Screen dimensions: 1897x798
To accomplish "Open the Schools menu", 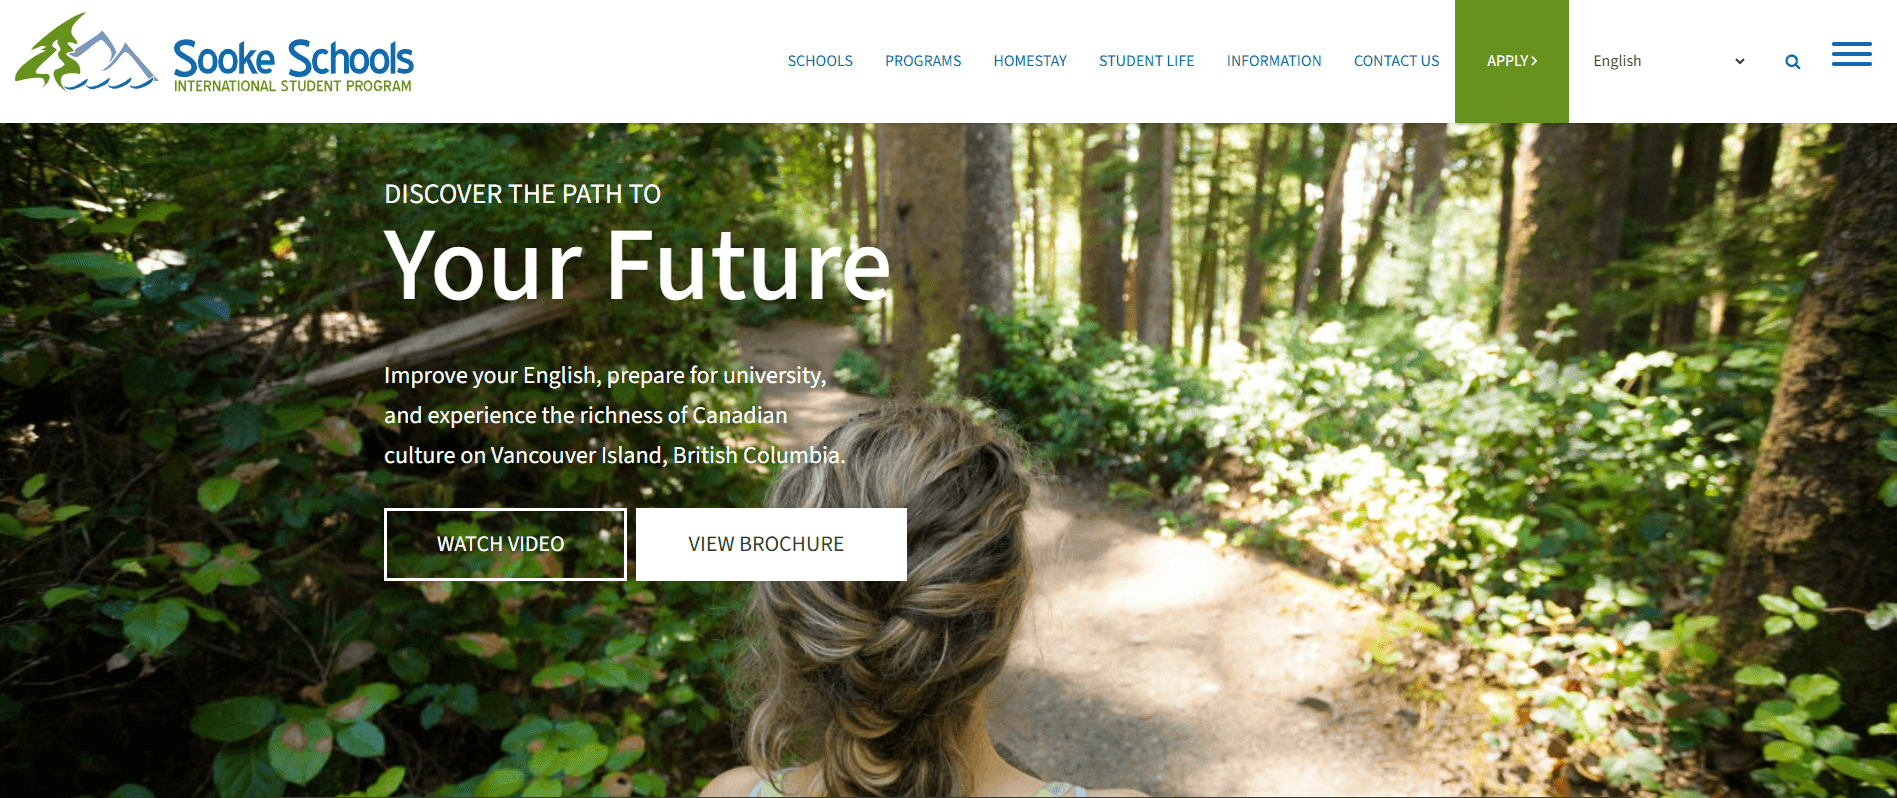I will coord(820,61).
